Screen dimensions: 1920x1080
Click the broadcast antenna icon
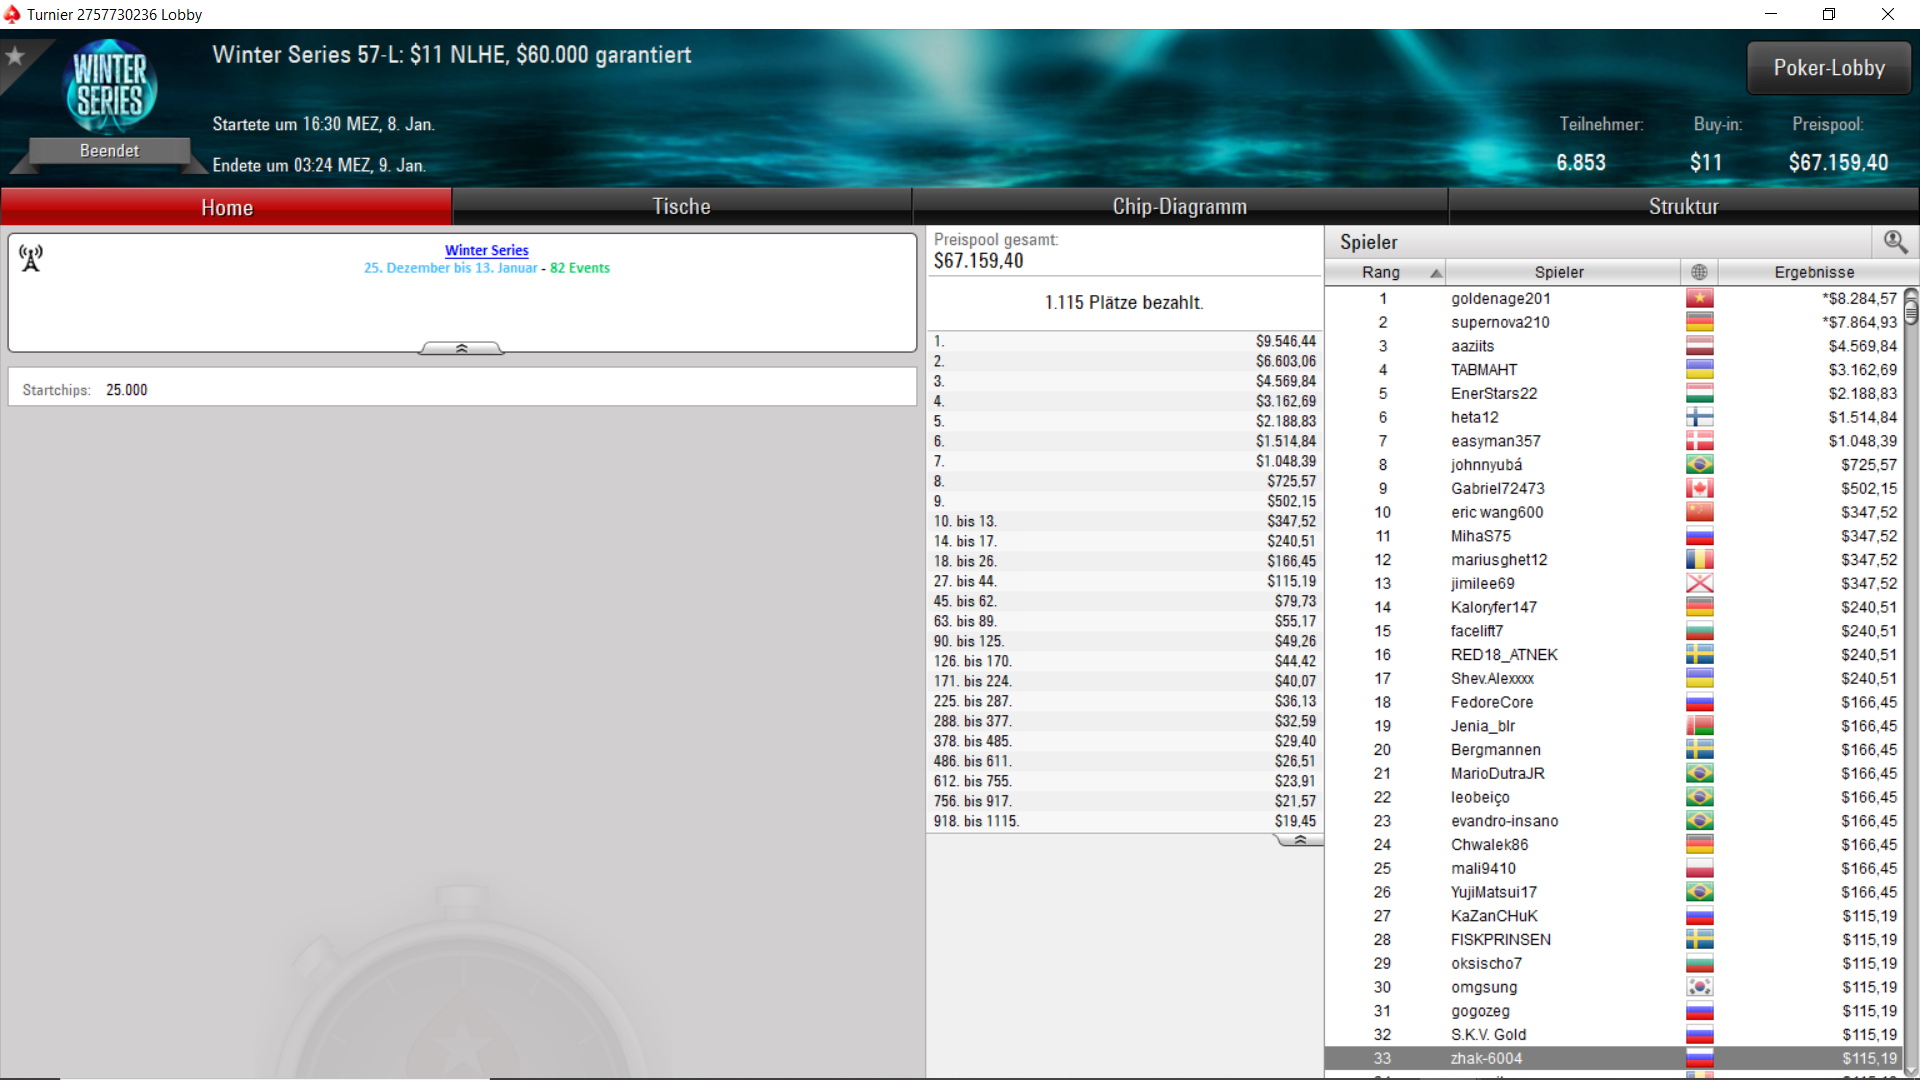pos(31,258)
